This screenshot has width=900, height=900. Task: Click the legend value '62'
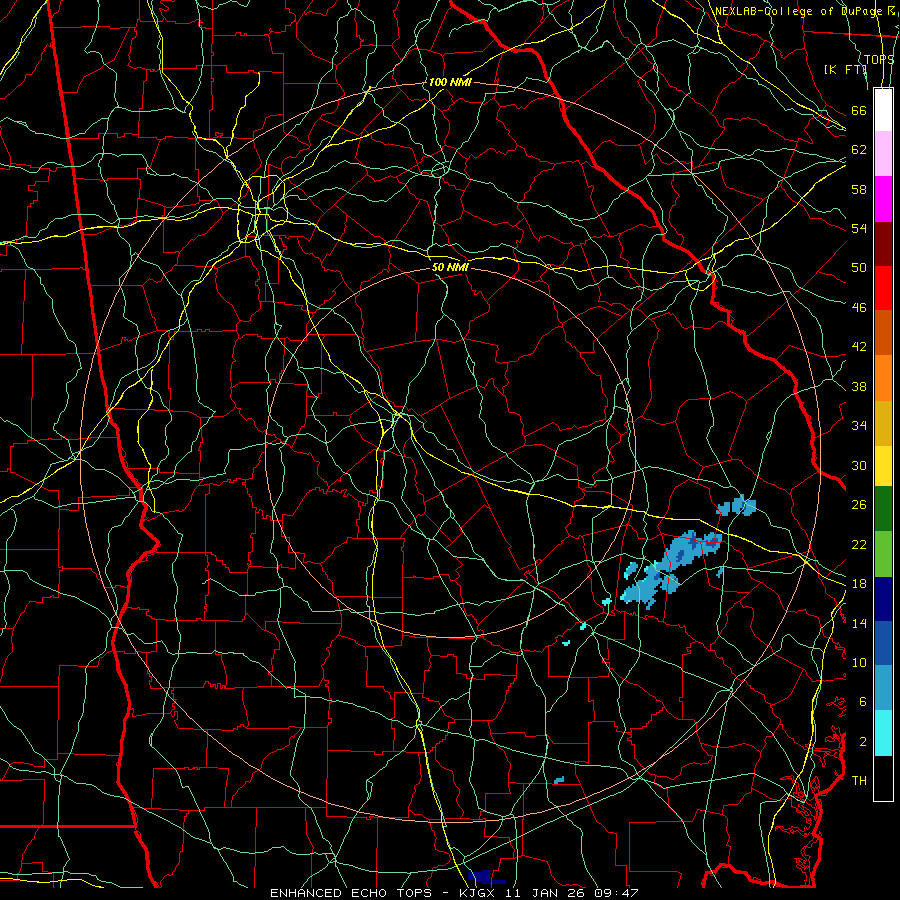(x=859, y=150)
